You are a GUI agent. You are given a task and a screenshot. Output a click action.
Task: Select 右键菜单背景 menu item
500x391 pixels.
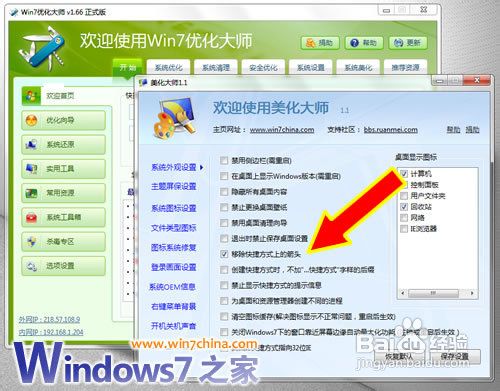[174, 306]
